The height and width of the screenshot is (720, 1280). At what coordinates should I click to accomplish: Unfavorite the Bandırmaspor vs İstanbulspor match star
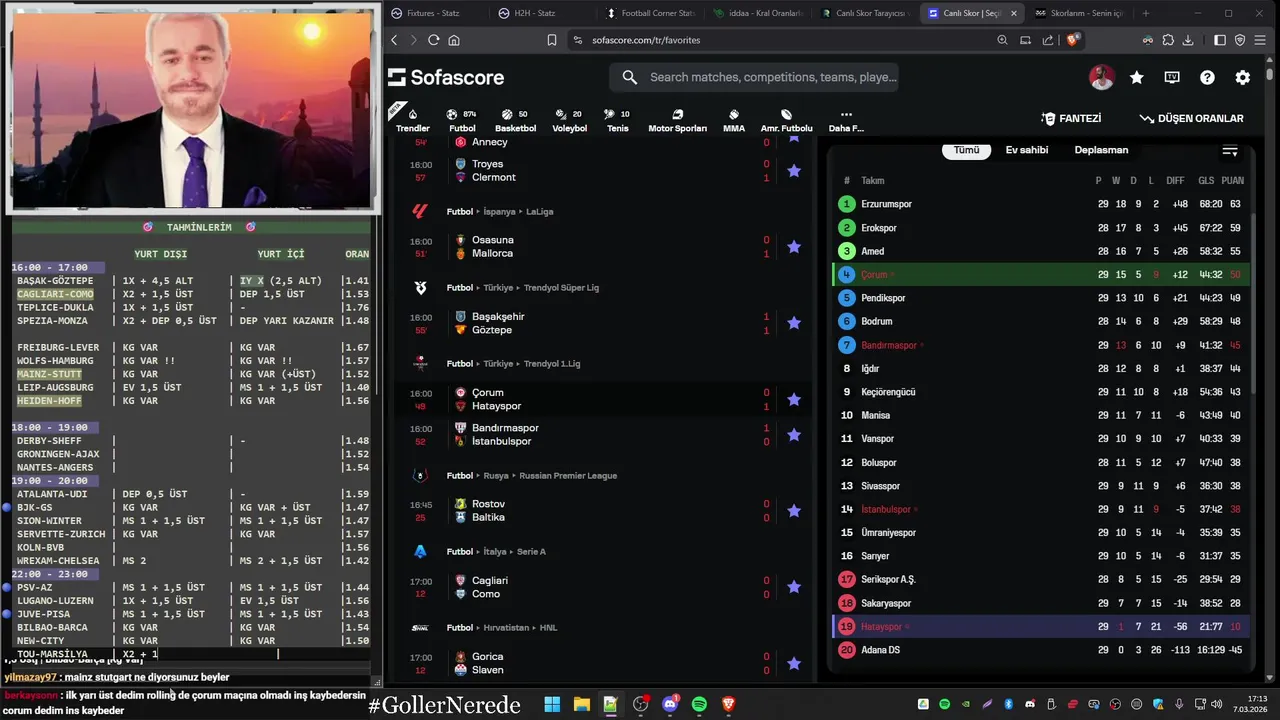[x=794, y=435]
